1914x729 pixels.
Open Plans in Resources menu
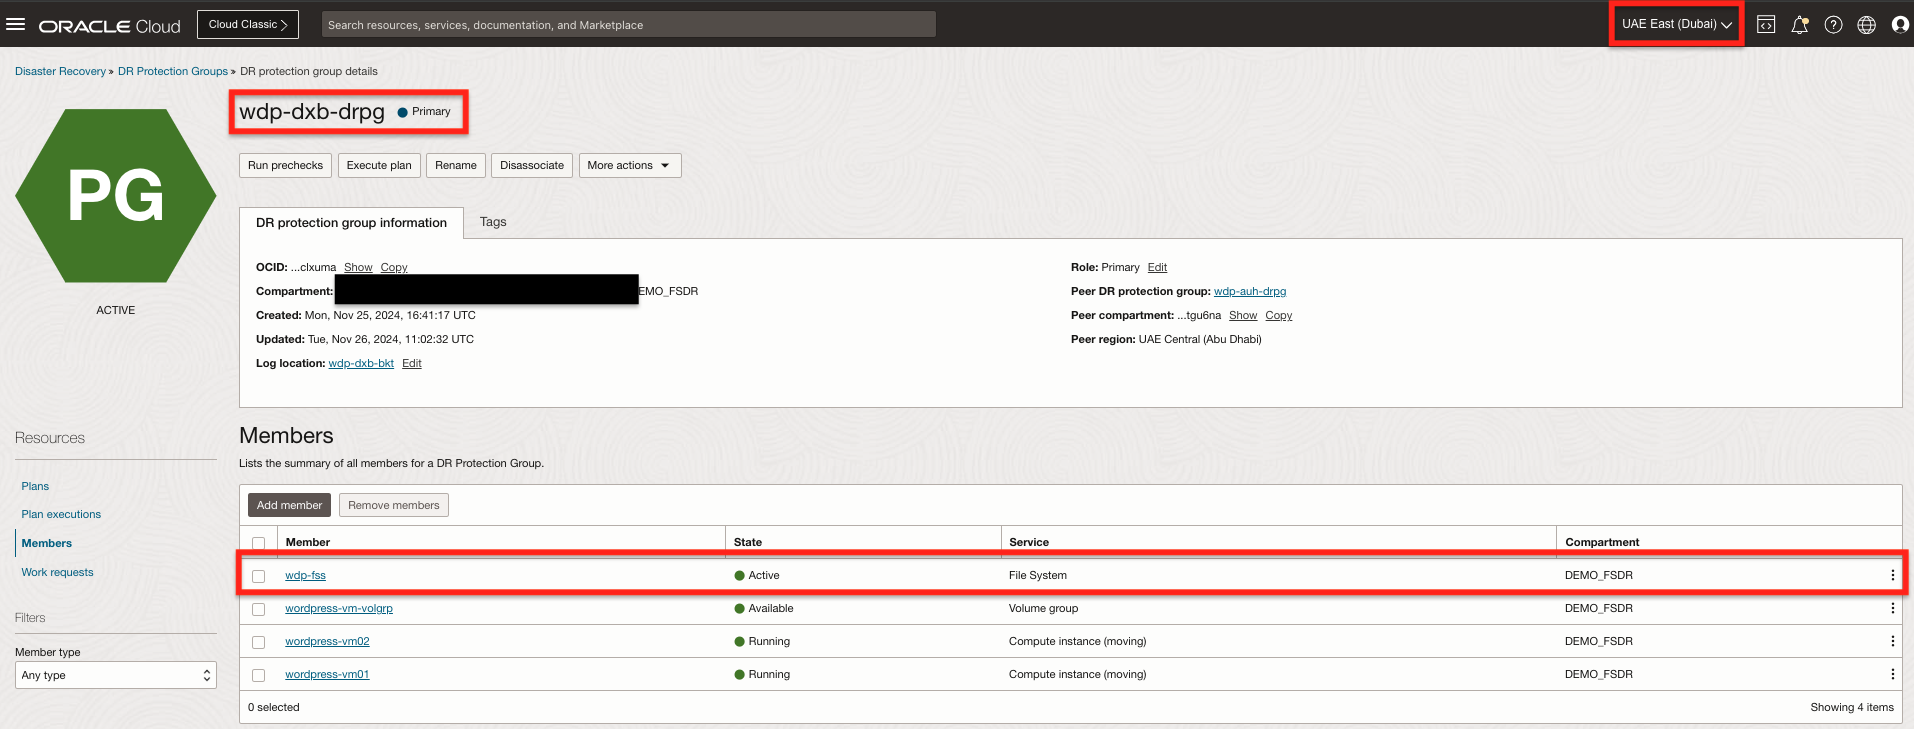click(x=35, y=486)
